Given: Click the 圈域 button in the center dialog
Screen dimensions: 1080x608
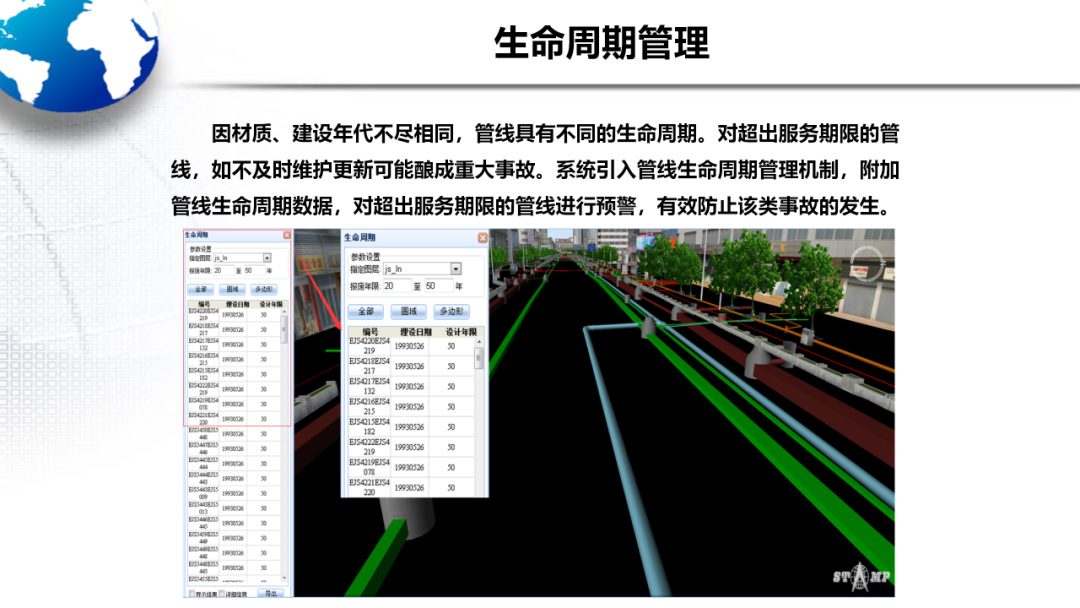Looking at the screenshot, I should coord(409,311).
